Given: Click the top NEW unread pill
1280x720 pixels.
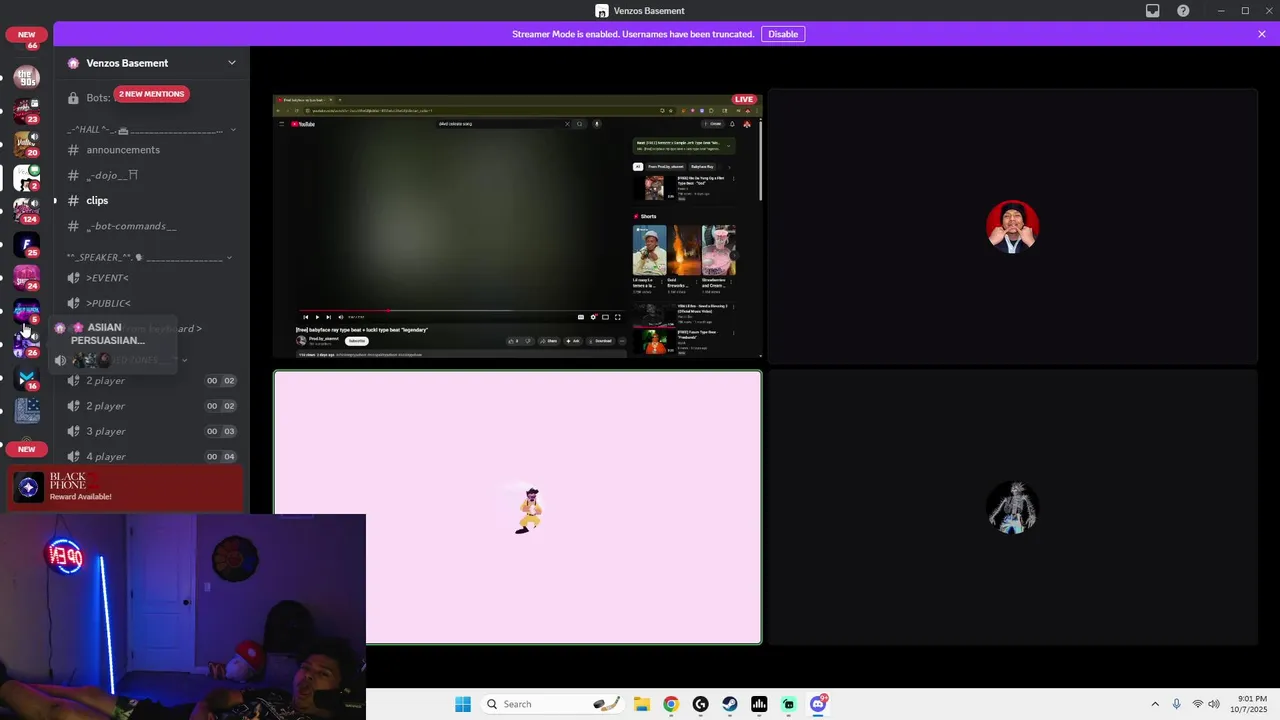Looking at the screenshot, I should [x=26, y=34].
